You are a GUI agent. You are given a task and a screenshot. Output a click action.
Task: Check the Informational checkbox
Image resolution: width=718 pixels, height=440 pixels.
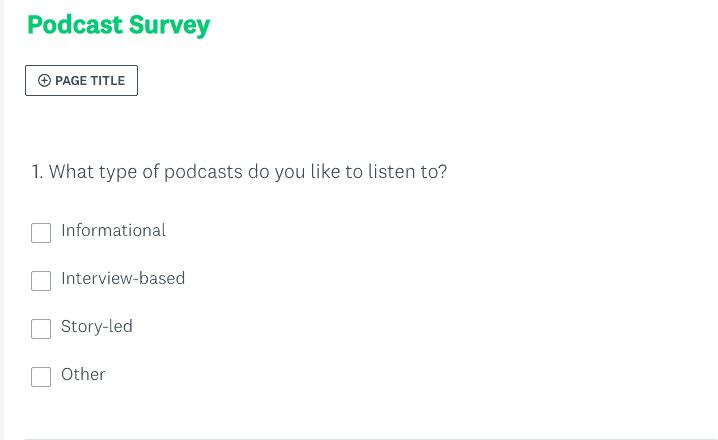pos(41,233)
